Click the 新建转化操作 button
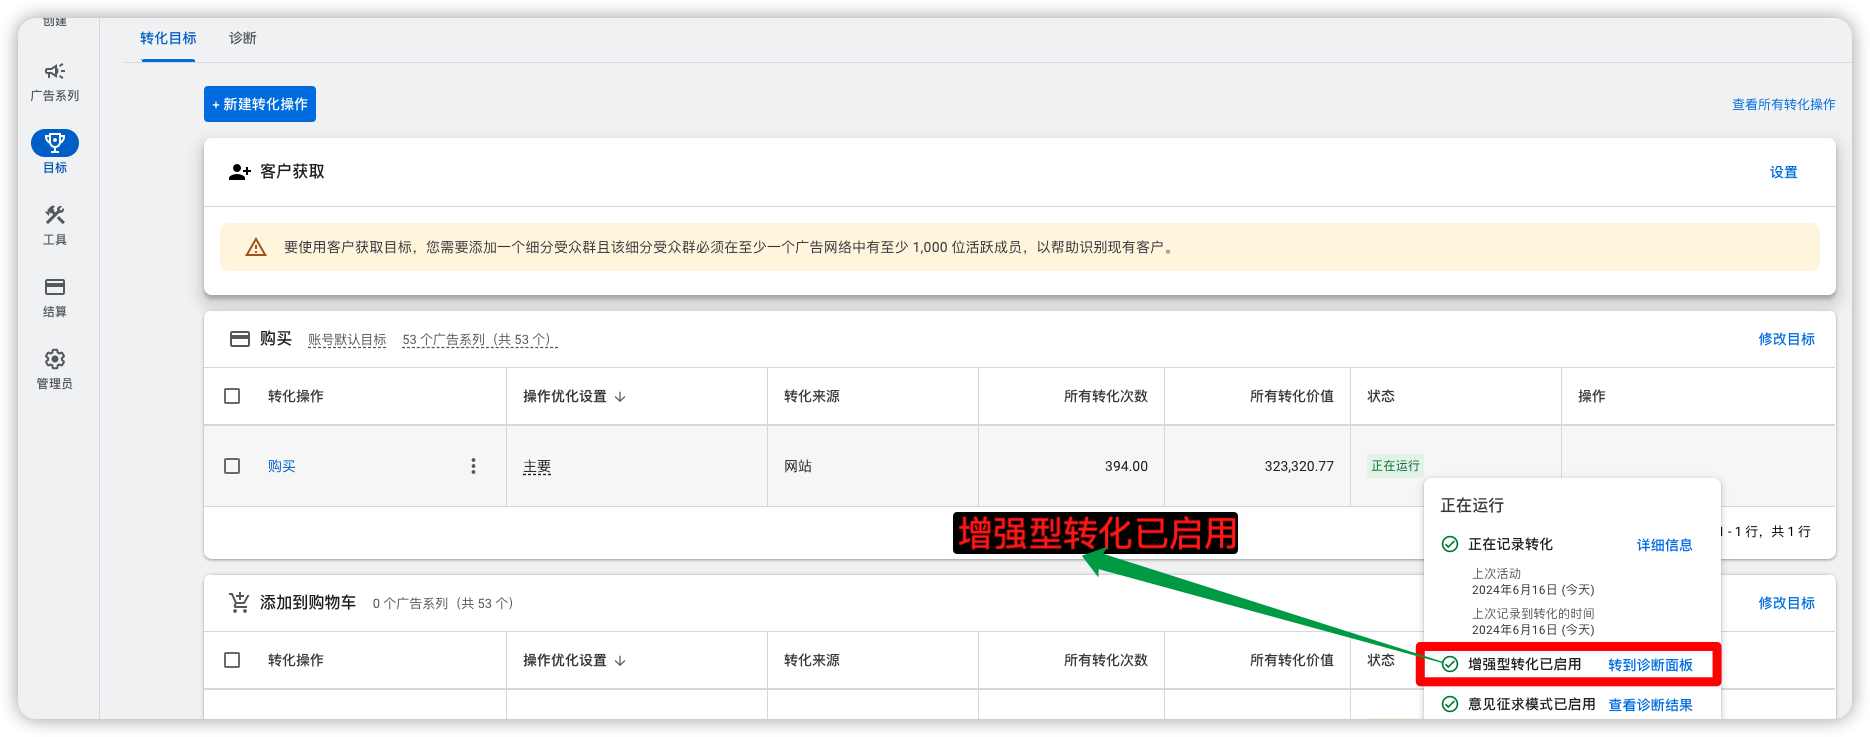The width and height of the screenshot is (1870, 737). click(x=260, y=104)
